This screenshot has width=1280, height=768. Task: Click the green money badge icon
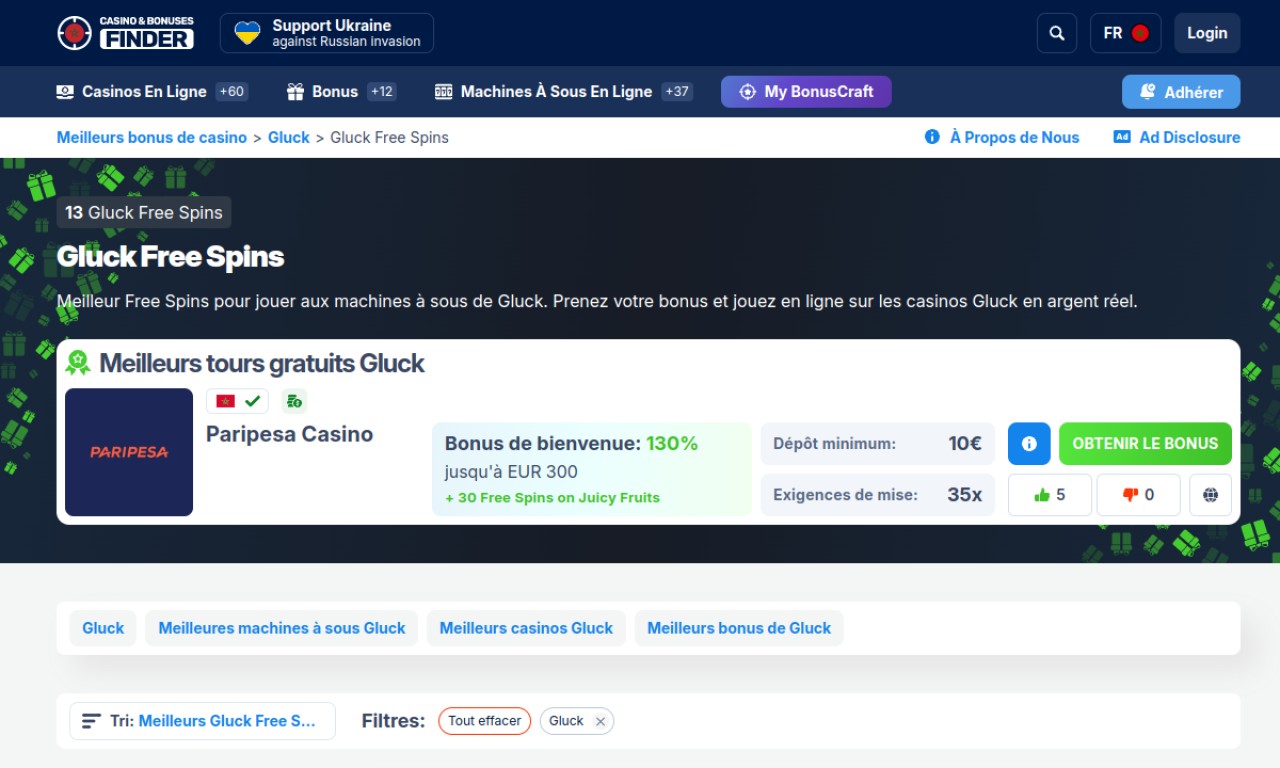[294, 401]
